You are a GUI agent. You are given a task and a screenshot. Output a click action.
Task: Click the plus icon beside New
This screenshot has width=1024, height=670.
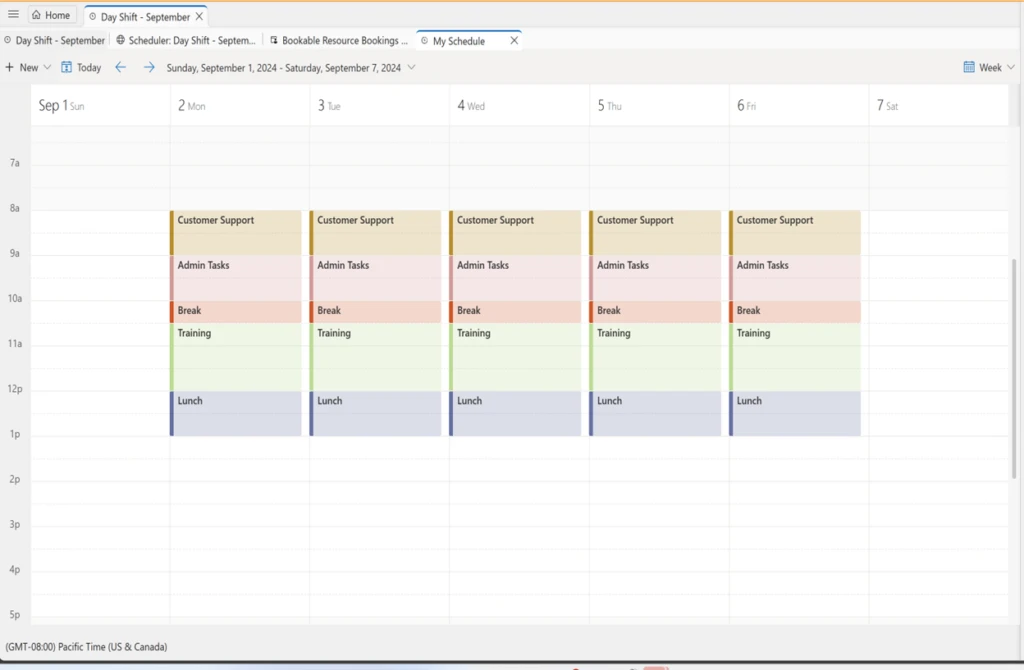click(x=9, y=67)
